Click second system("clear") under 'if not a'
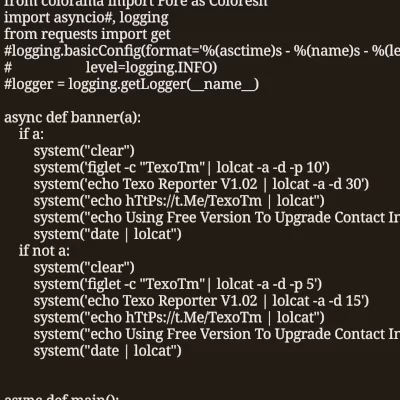Viewport: 400px width, 400px height. tap(84, 267)
